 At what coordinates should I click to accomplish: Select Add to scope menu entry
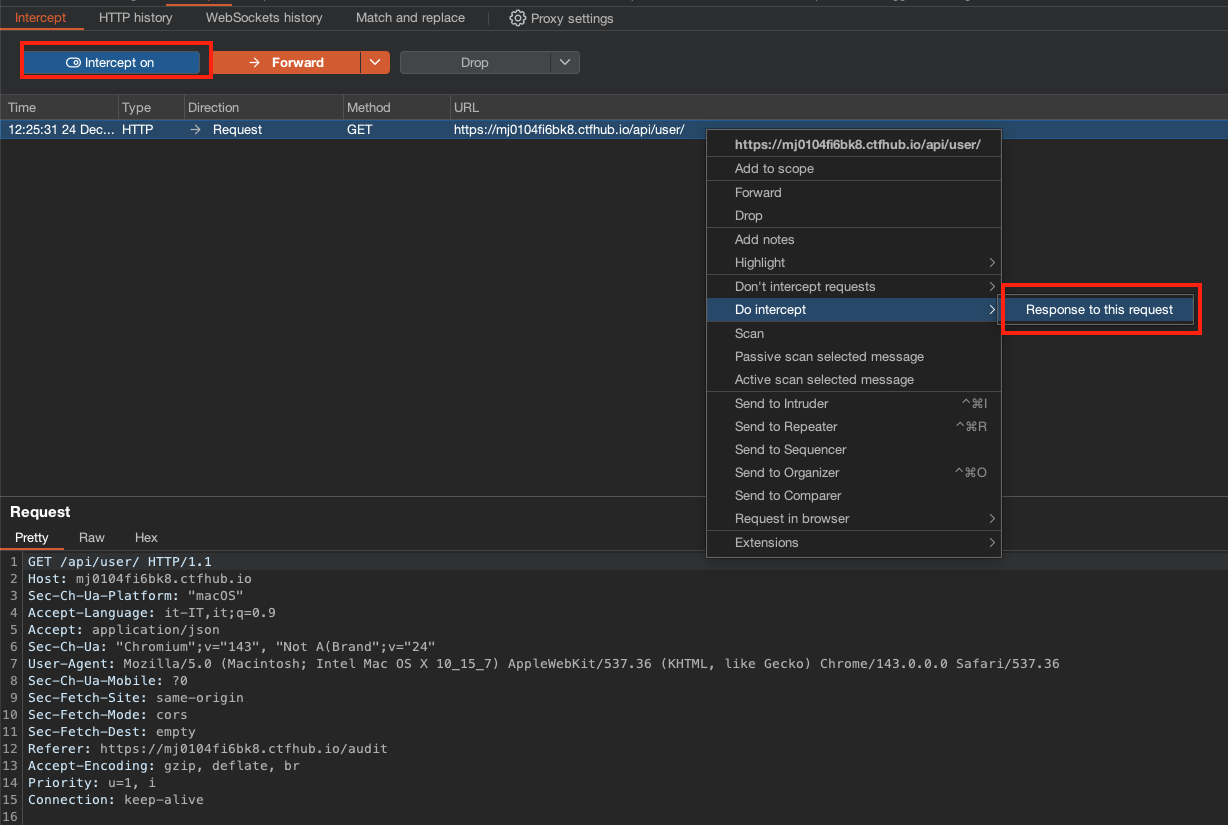click(x=774, y=169)
